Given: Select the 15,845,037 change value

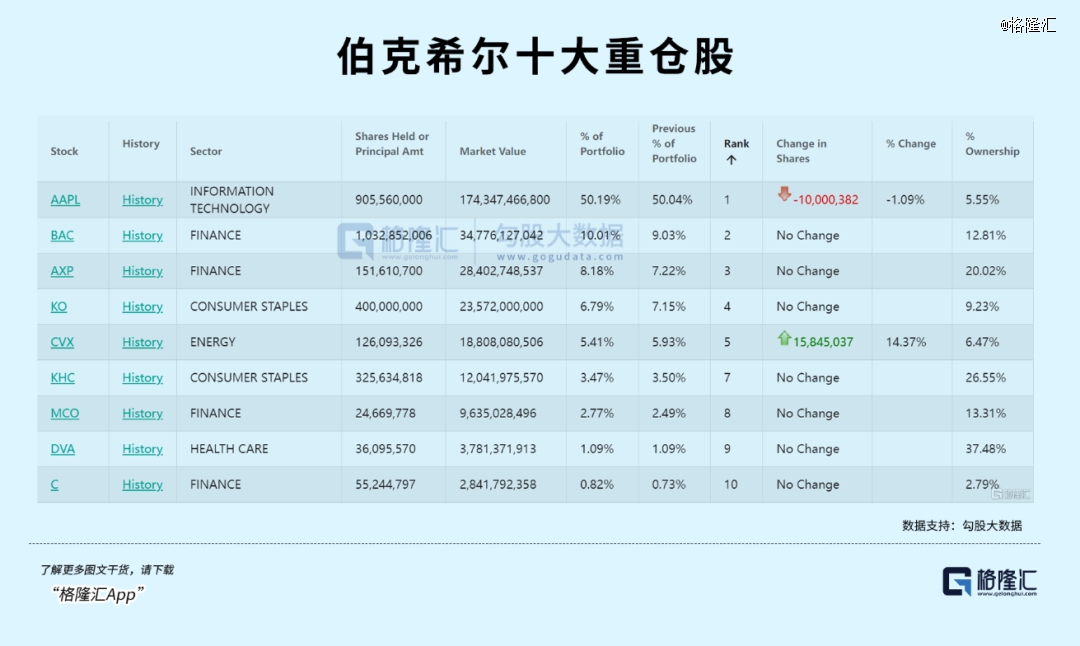Looking at the screenshot, I should (823, 342).
